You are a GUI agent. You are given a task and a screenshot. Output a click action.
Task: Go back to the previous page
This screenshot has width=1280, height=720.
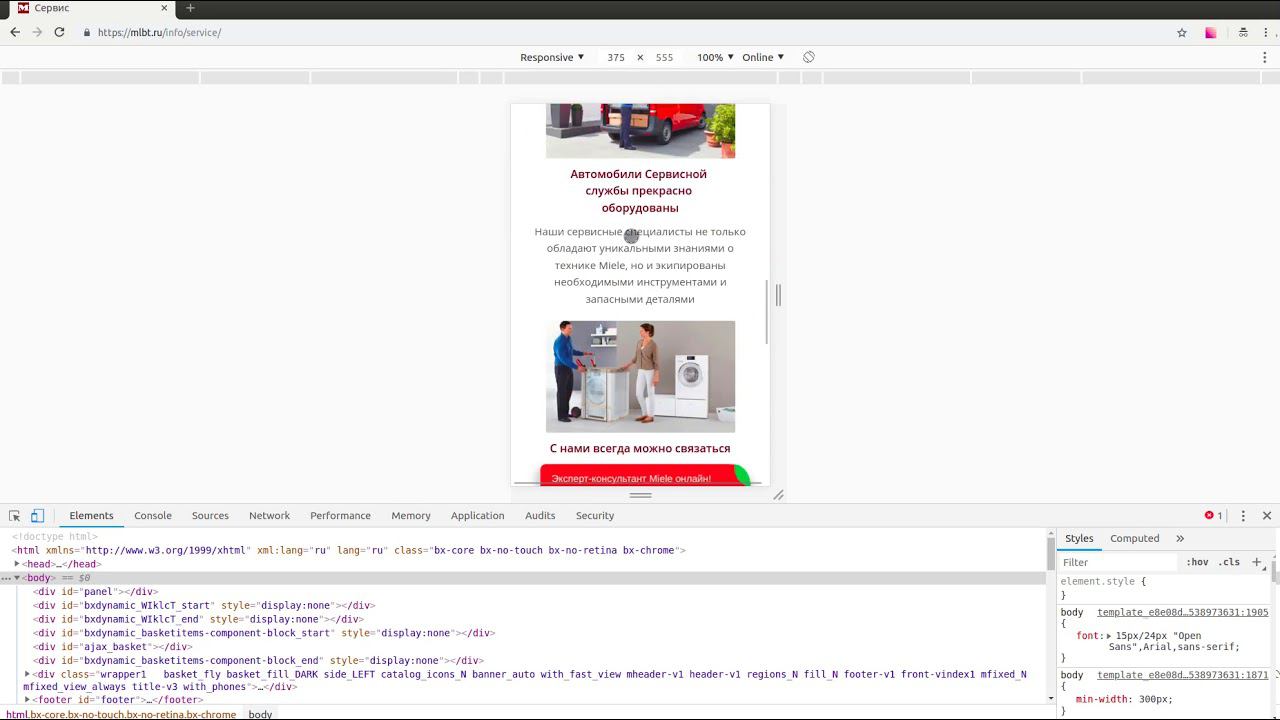(x=15, y=32)
